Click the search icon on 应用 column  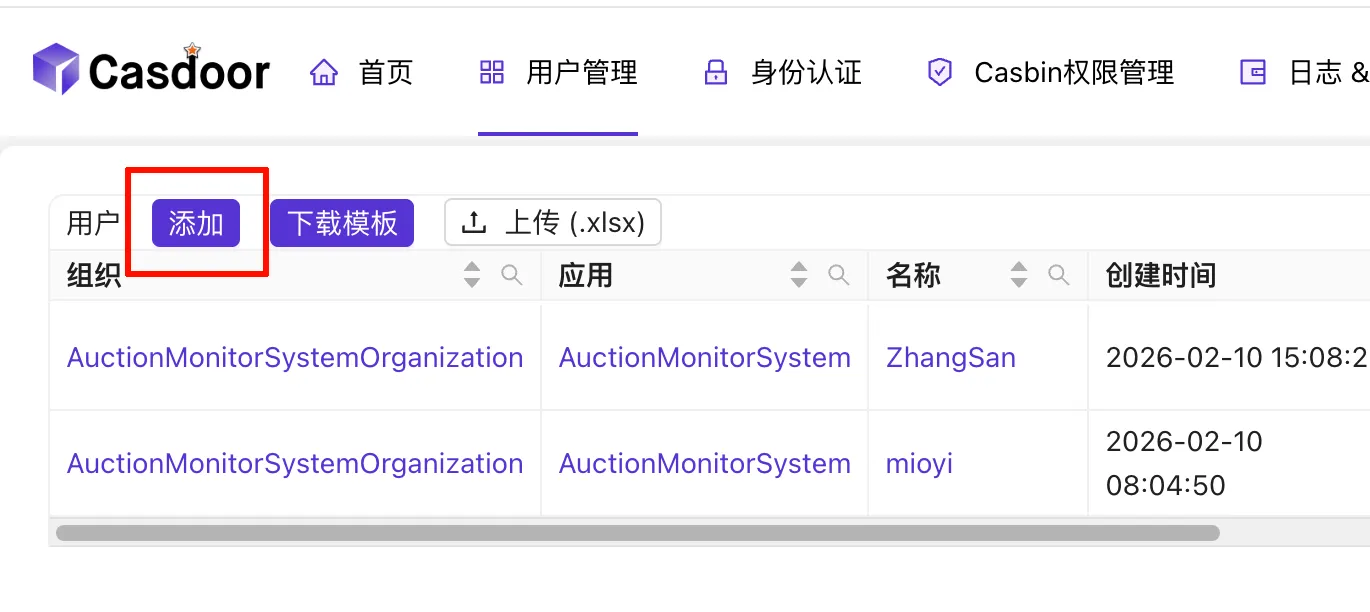coord(840,275)
